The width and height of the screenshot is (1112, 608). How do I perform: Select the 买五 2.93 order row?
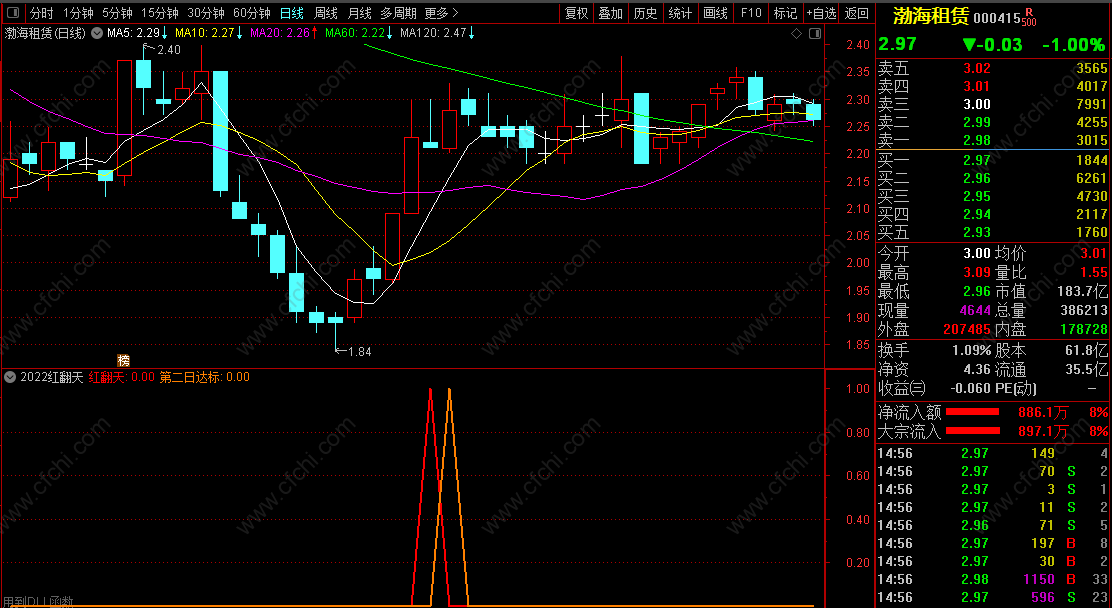tap(993, 232)
